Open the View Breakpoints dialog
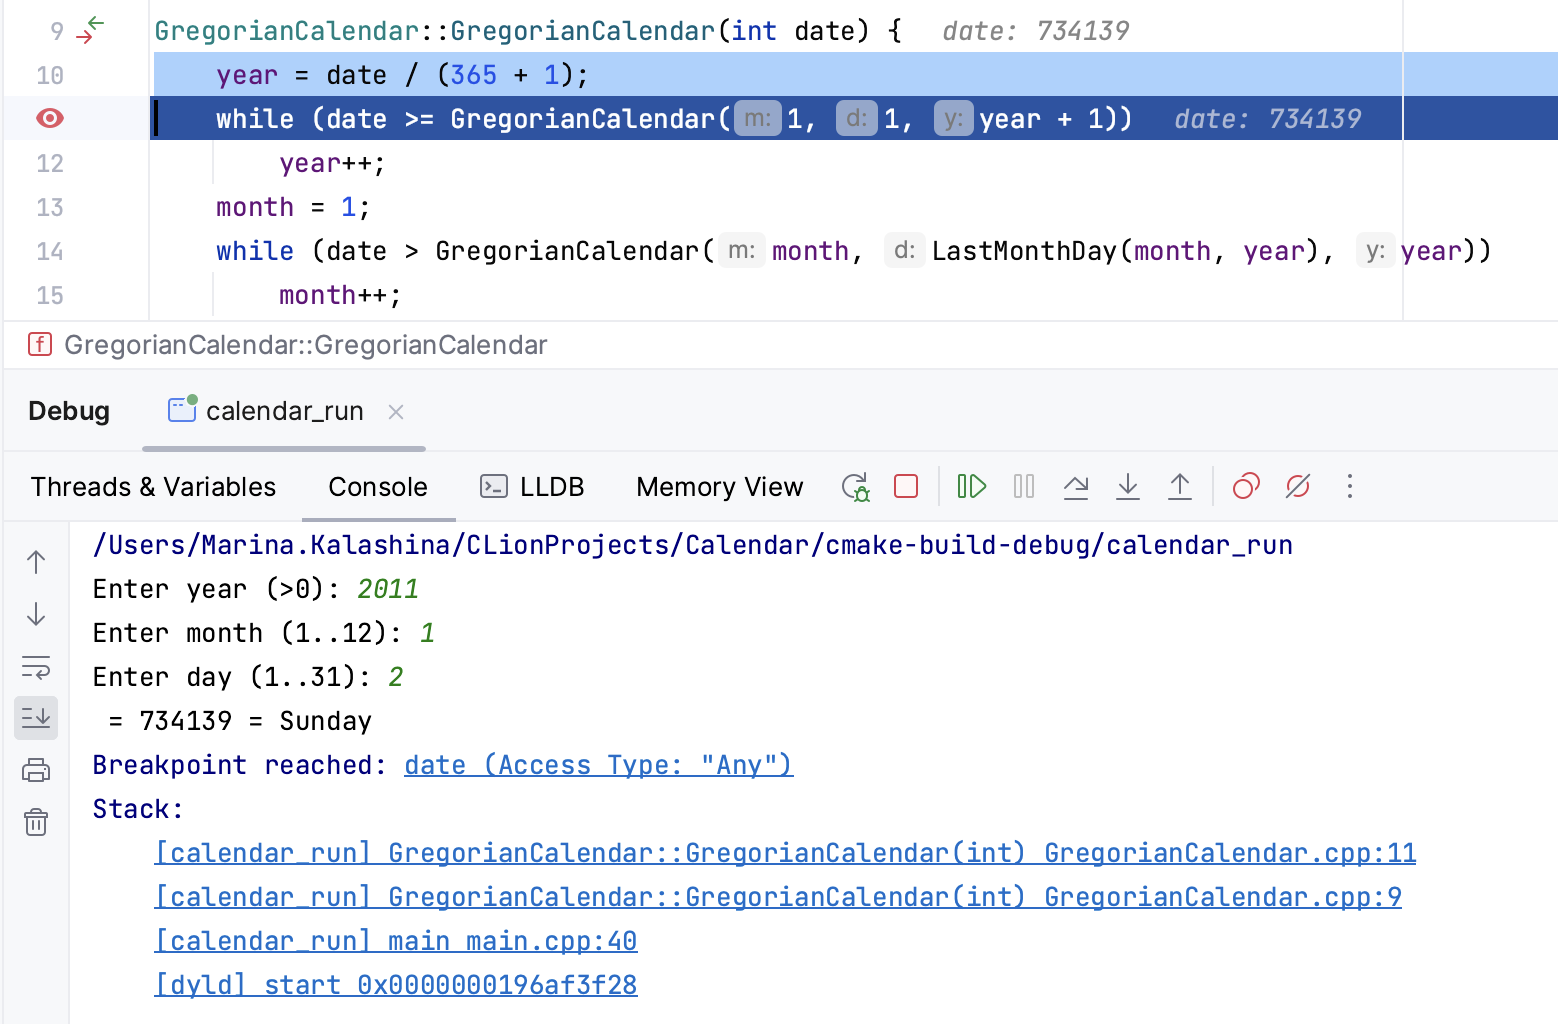This screenshot has width=1558, height=1024. [1246, 487]
